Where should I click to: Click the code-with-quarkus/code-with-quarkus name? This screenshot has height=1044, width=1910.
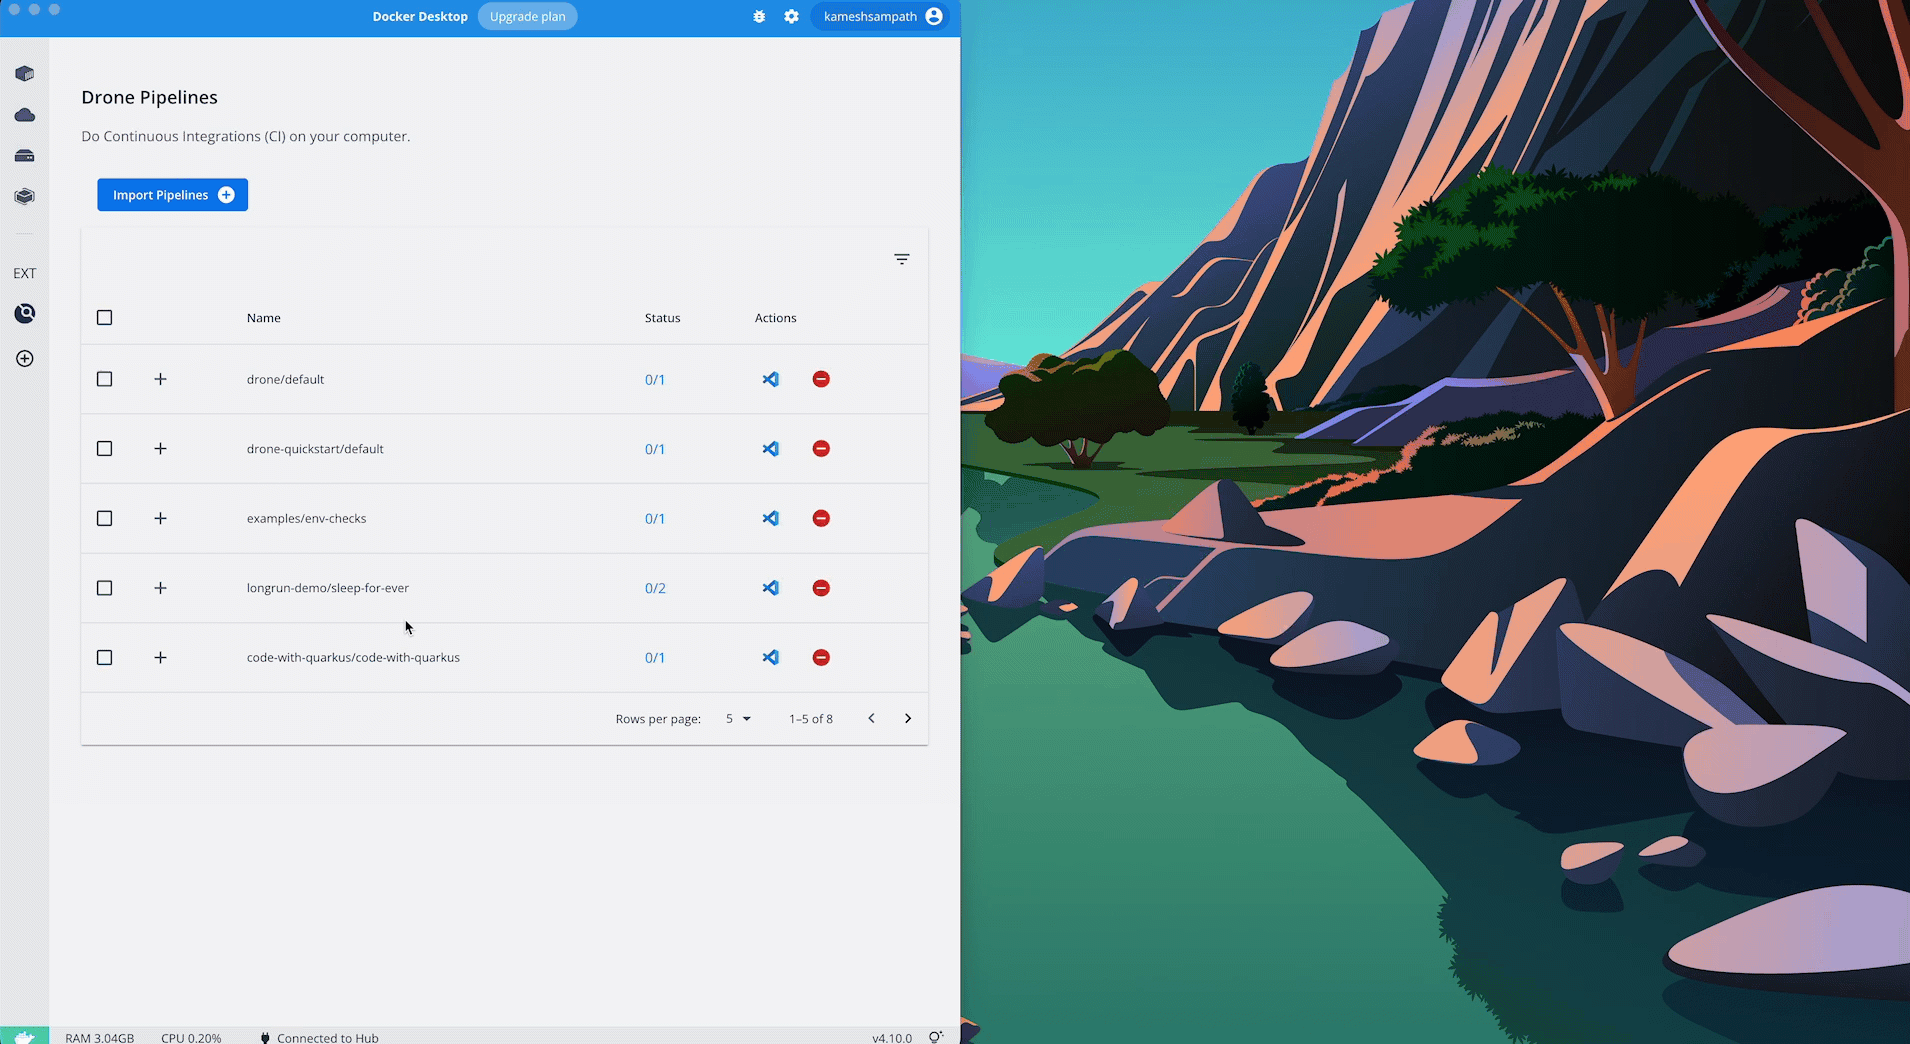tap(353, 658)
